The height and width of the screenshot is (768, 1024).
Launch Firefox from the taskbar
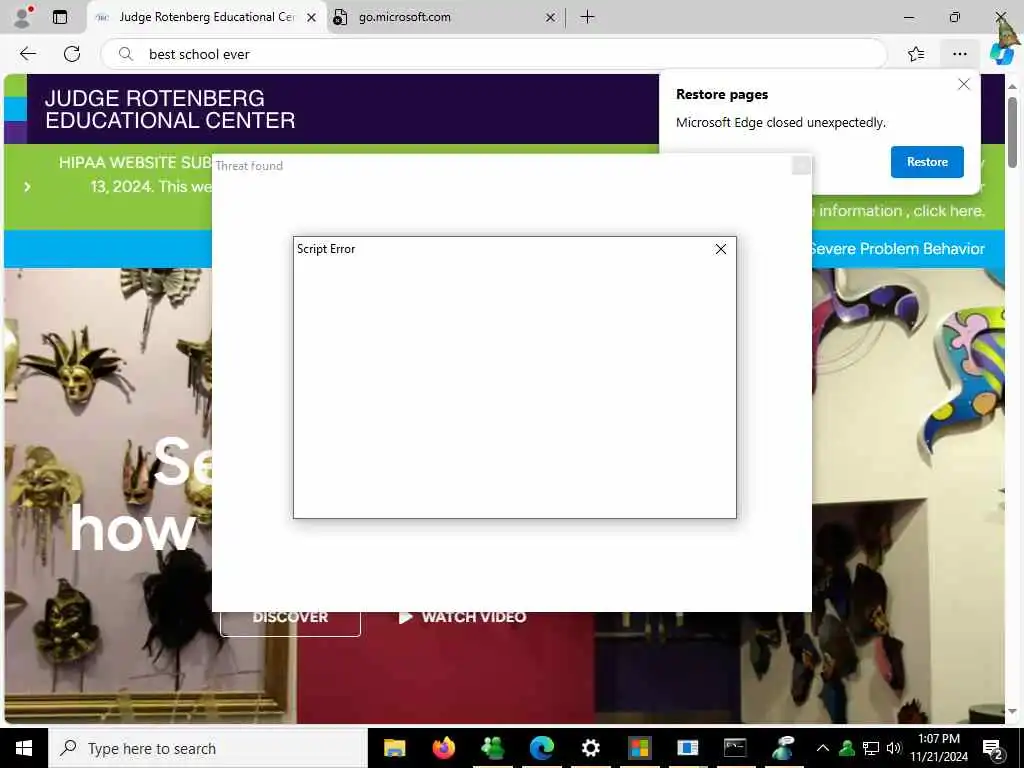coord(443,748)
